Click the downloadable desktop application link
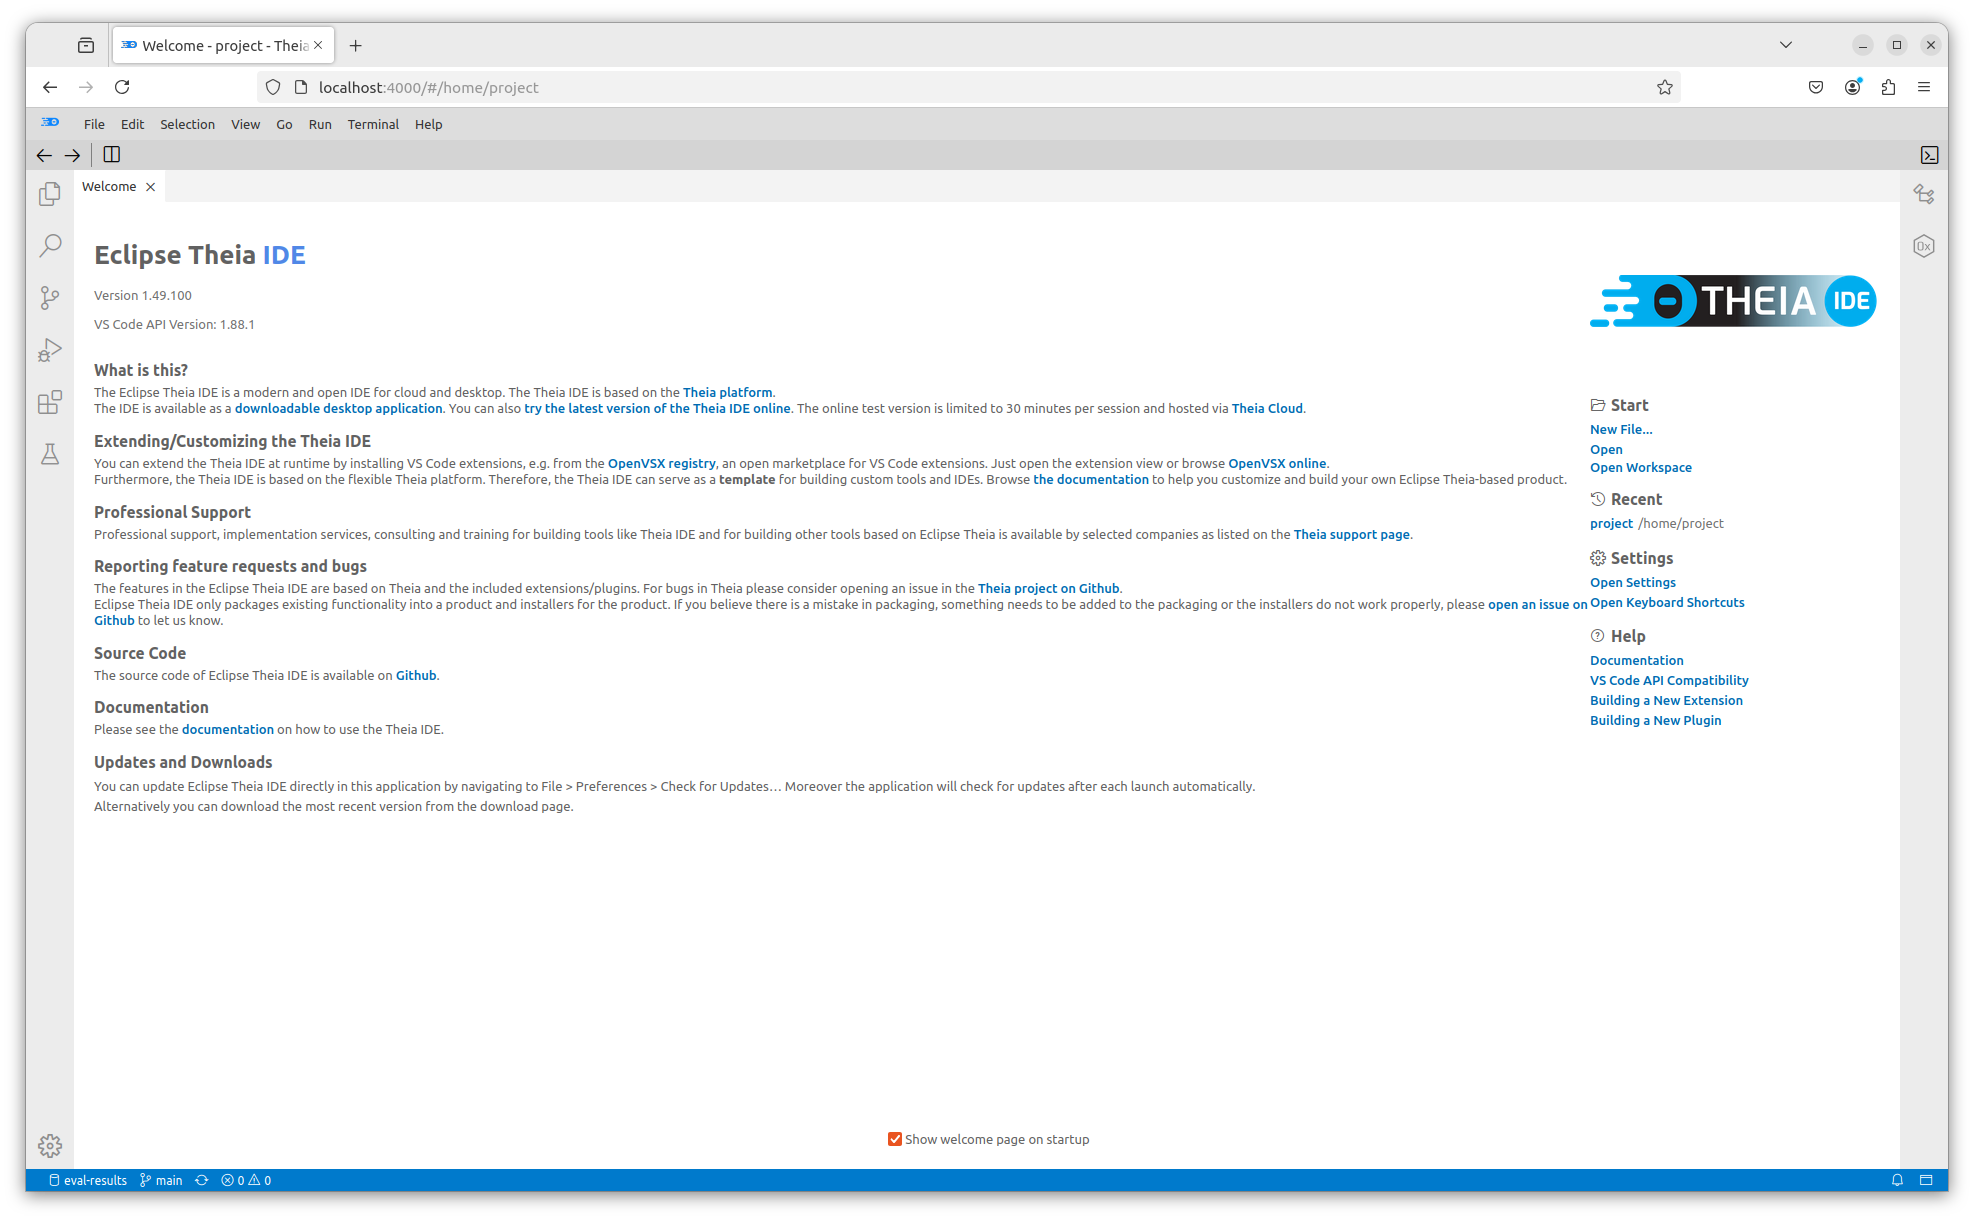 click(338, 408)
